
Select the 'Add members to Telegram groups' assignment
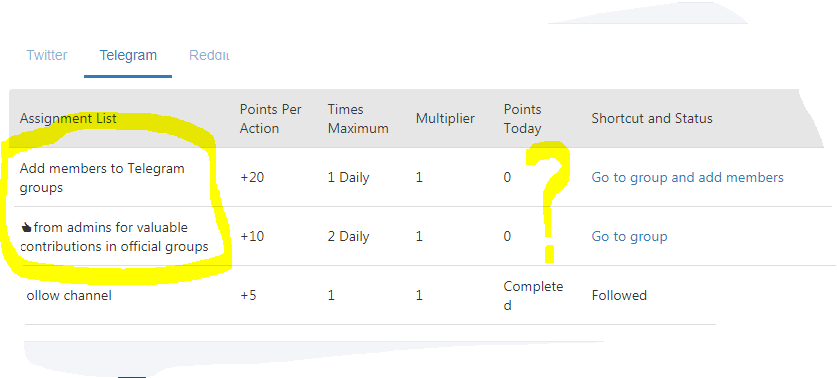click(x=102, y=178)
